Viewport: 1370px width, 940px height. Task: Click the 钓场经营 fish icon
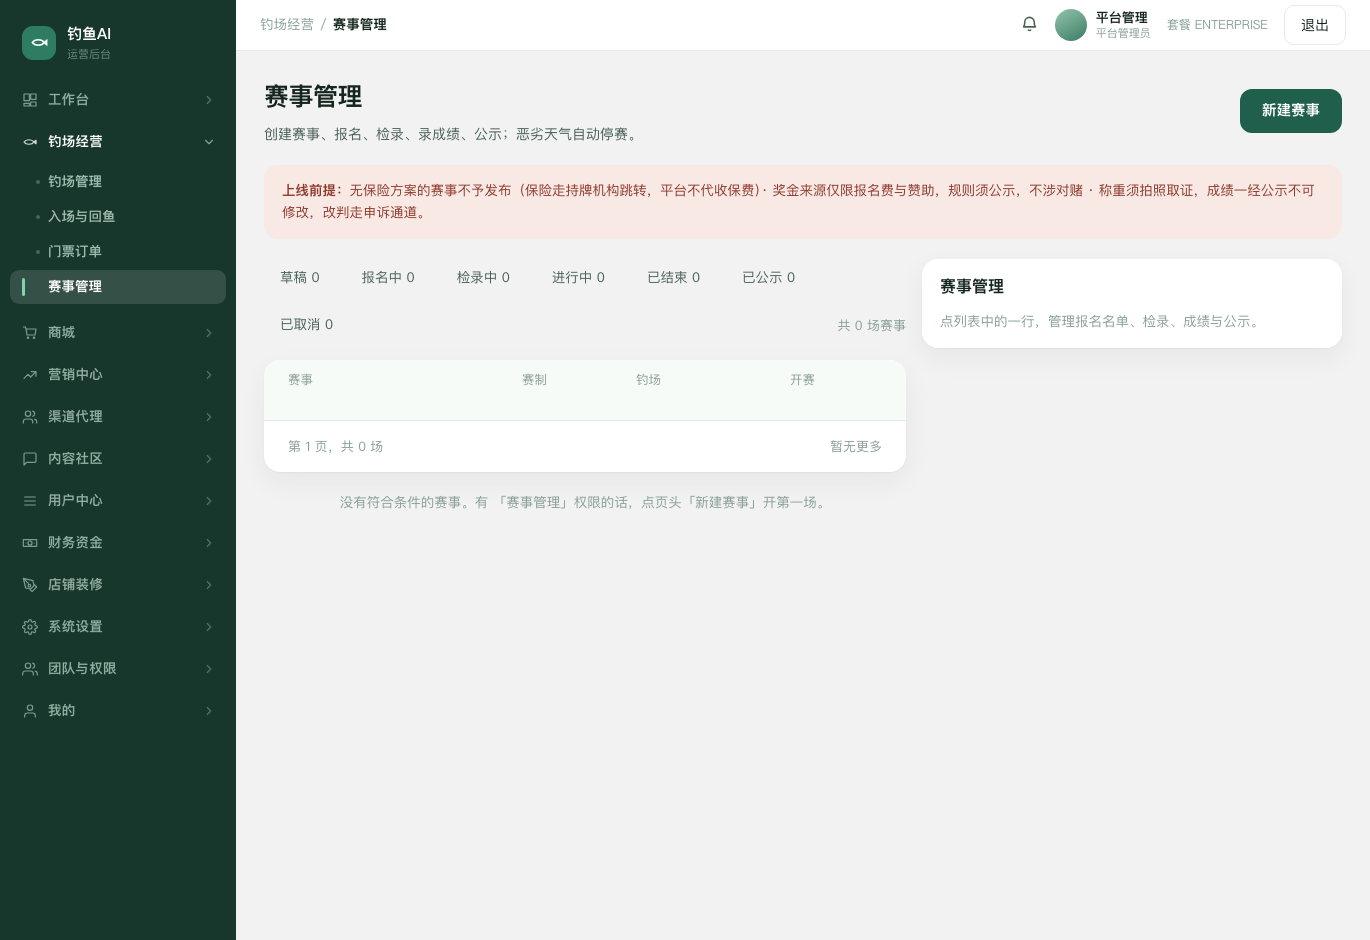pyautogui.click(x=30, y=142)
